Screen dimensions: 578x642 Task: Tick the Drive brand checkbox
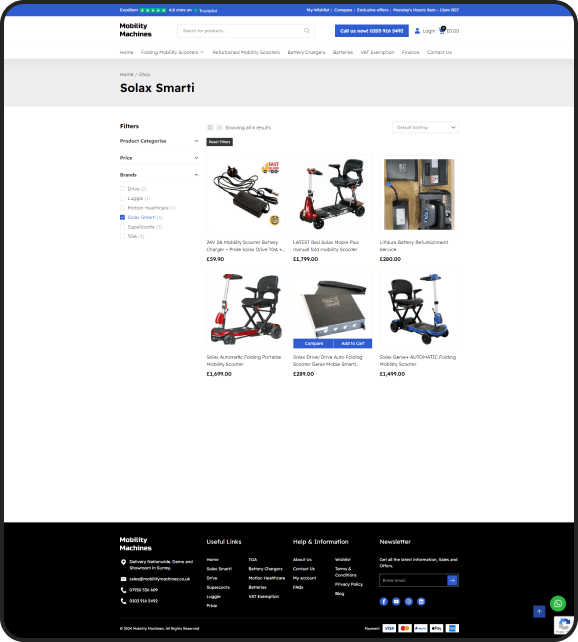(122, 189)
